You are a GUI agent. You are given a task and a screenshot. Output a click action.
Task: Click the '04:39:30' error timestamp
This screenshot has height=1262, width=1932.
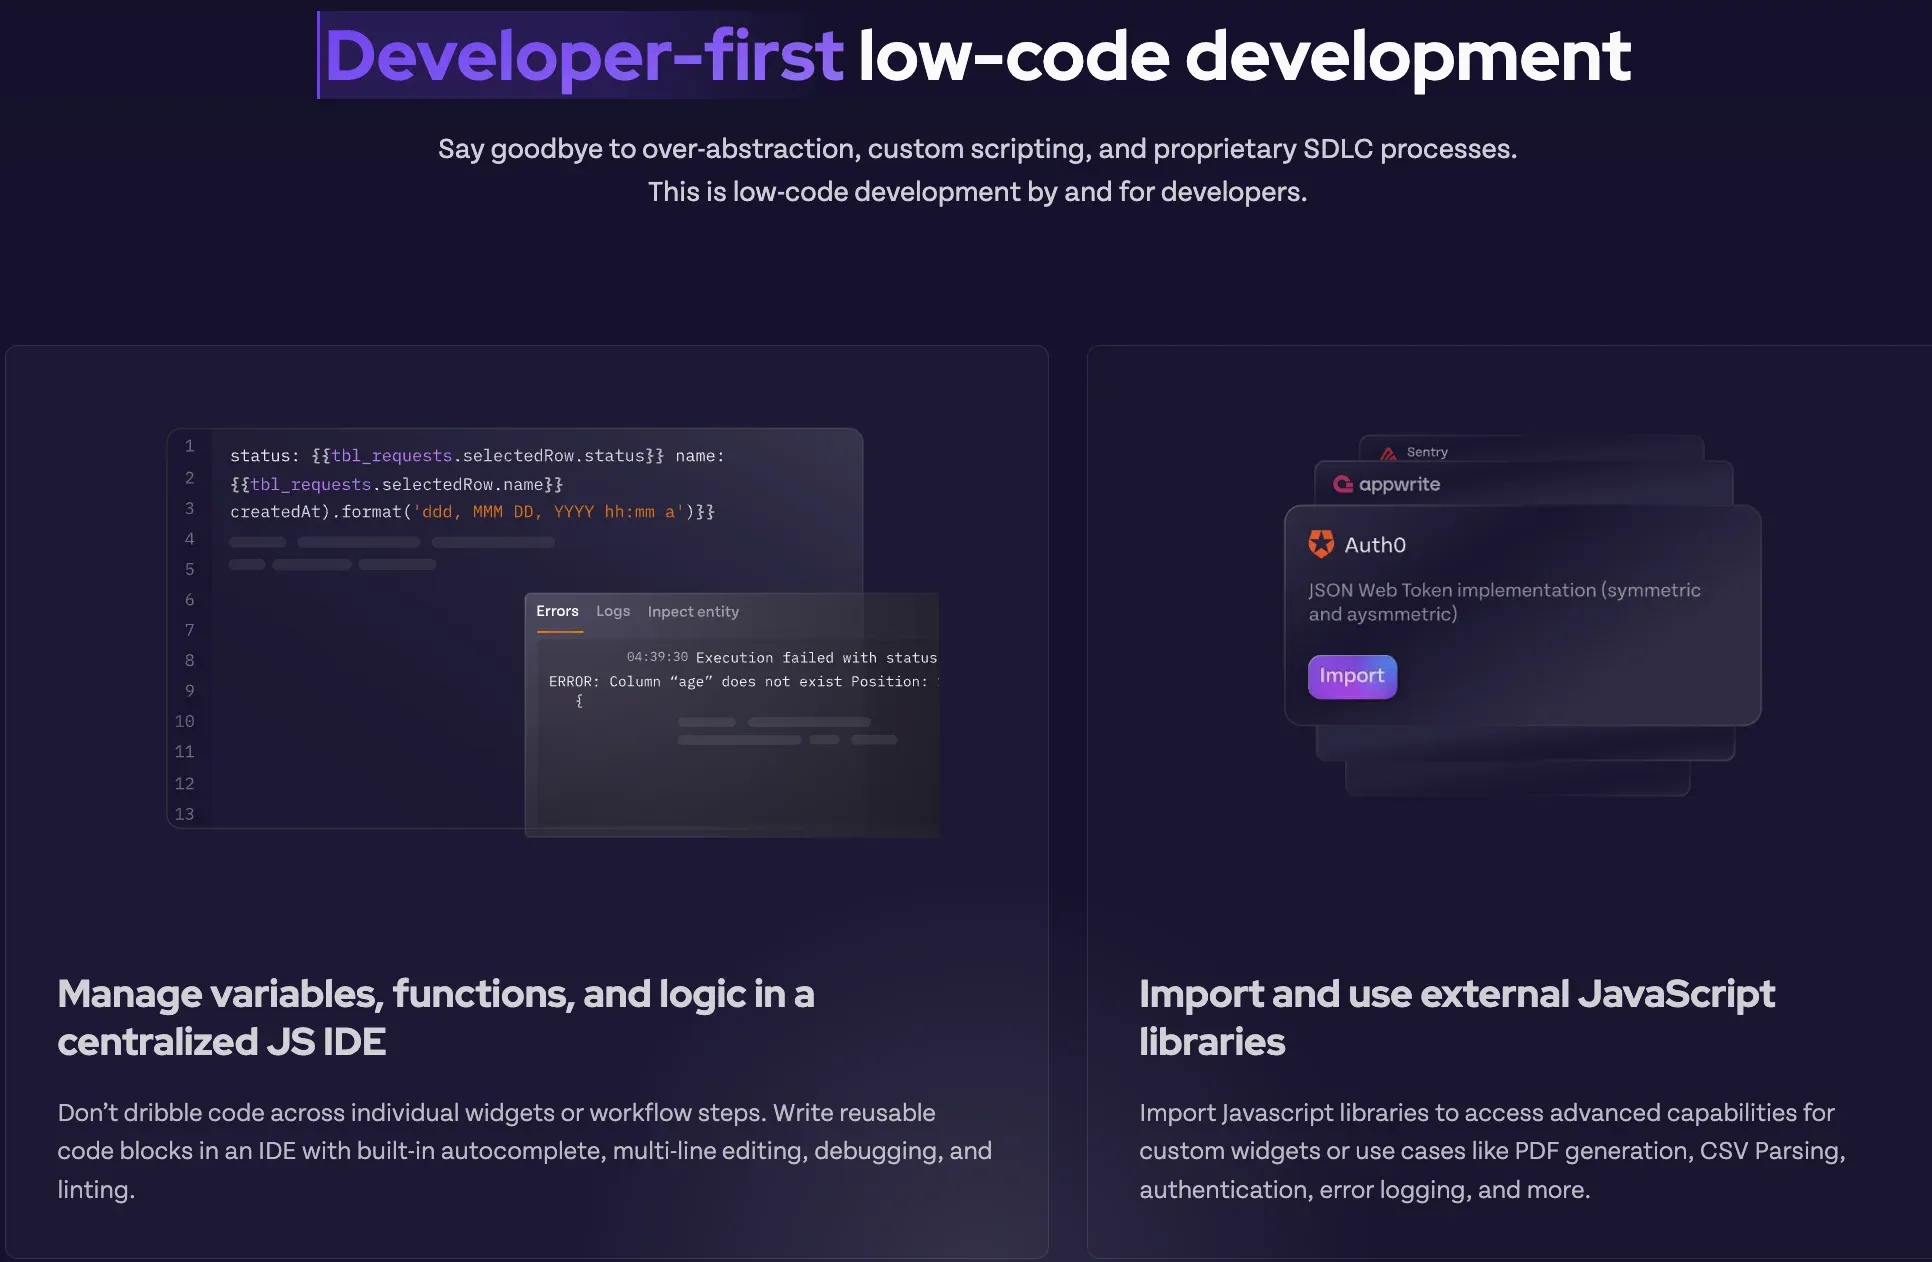[x=657, y=657]
